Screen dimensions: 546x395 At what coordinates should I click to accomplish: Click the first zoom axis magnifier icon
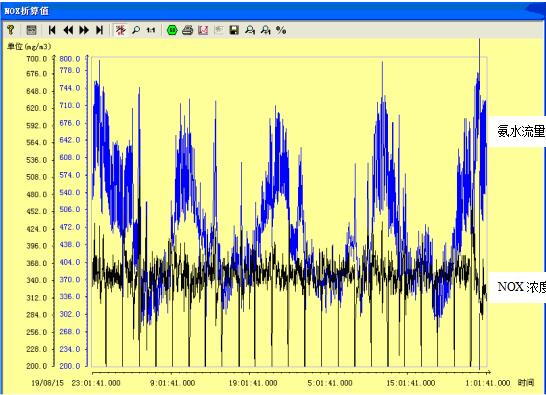click(x=250, y=30)
